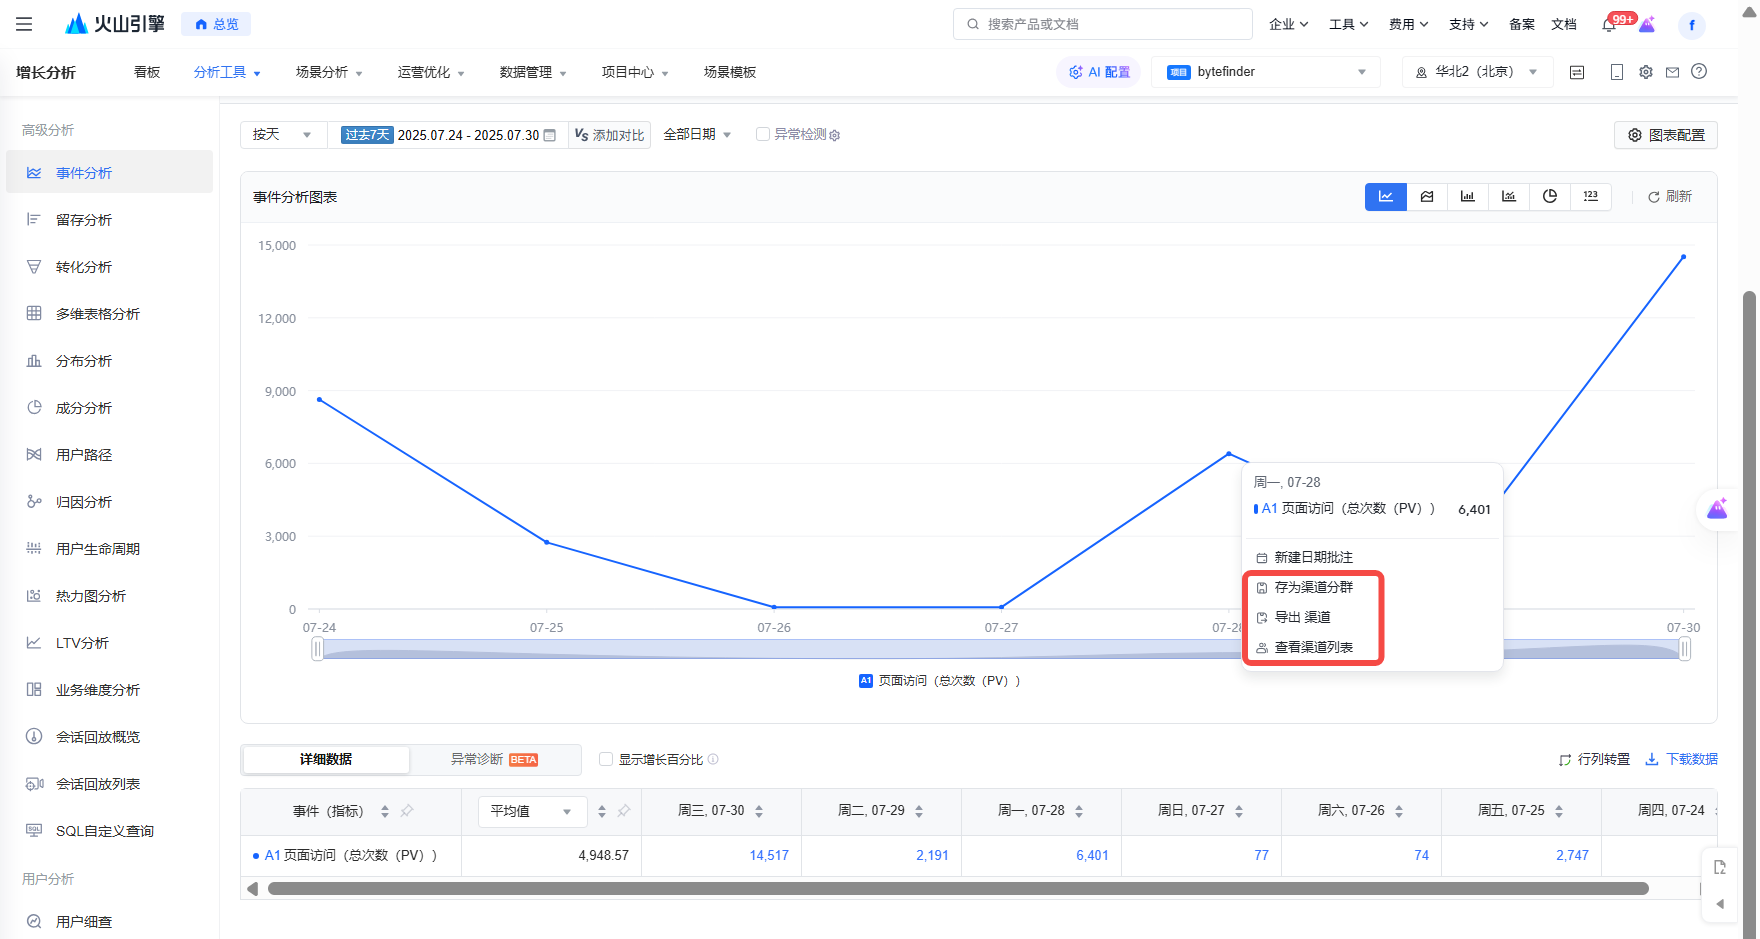This screenshot has width=1760, height=939.
Task: Switch to the 异常诊断 tab
Action: coord(494,759)
